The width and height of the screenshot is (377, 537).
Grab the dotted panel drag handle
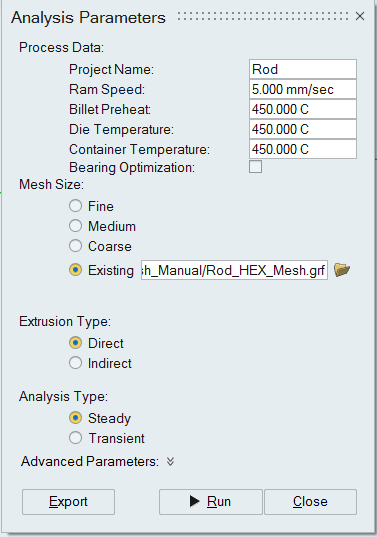coord(263,16)
